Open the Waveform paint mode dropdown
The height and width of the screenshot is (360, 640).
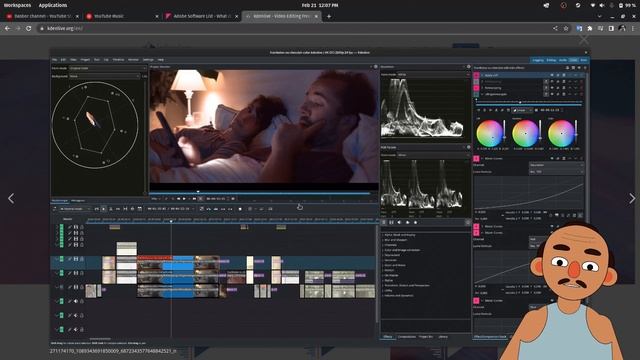[x=433, y=75]
